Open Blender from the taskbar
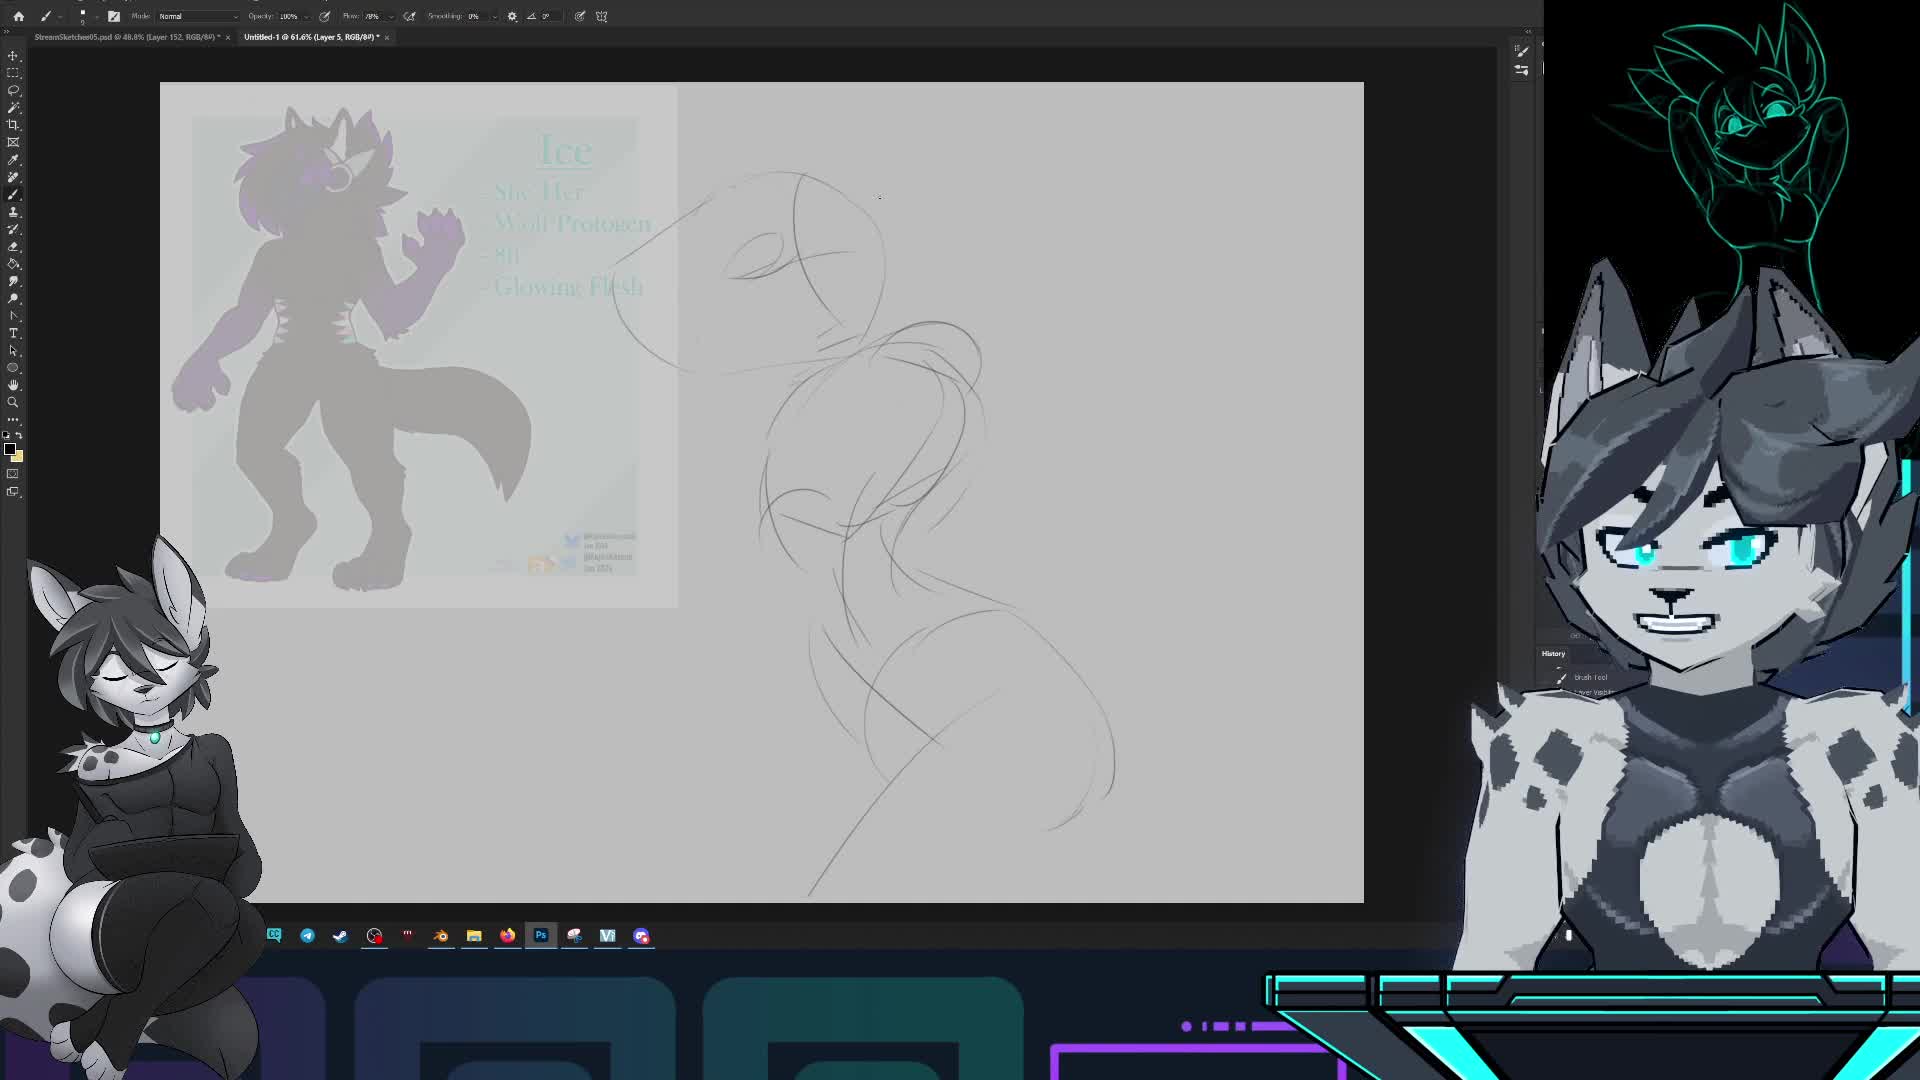 [441, 936]
